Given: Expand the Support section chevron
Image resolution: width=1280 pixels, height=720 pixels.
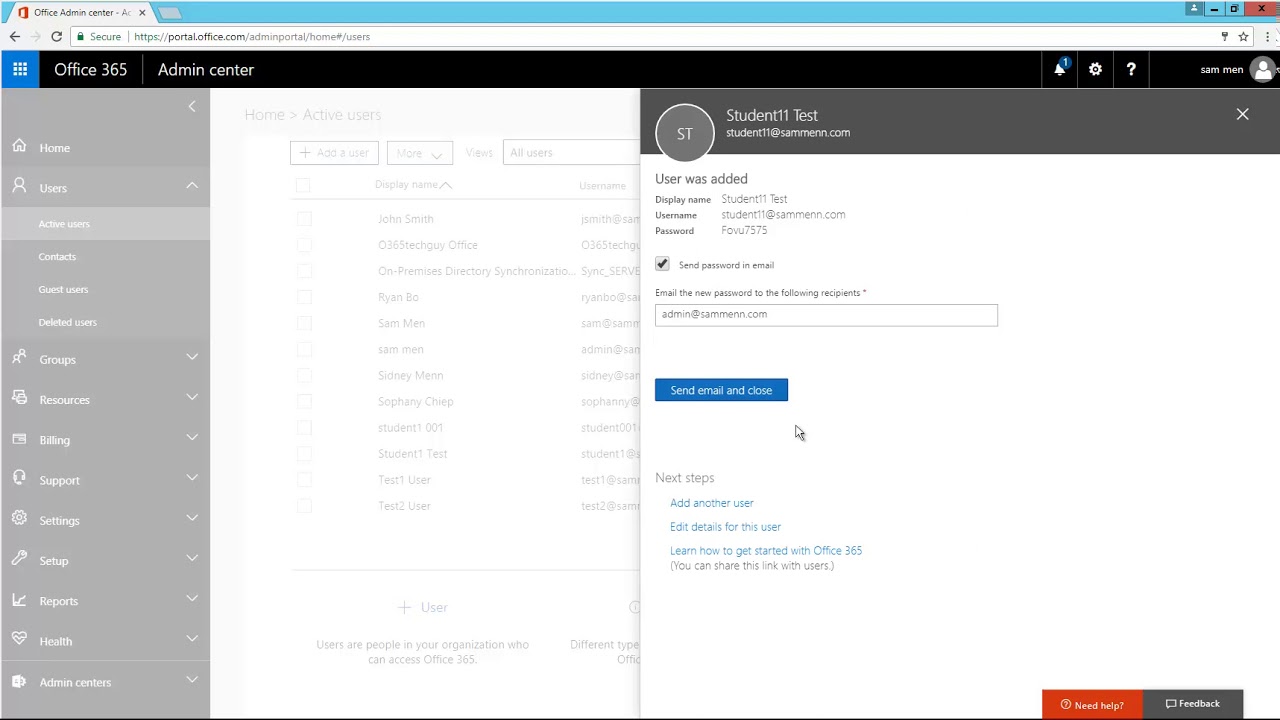Looking at the screenshot, I should 192,479.
